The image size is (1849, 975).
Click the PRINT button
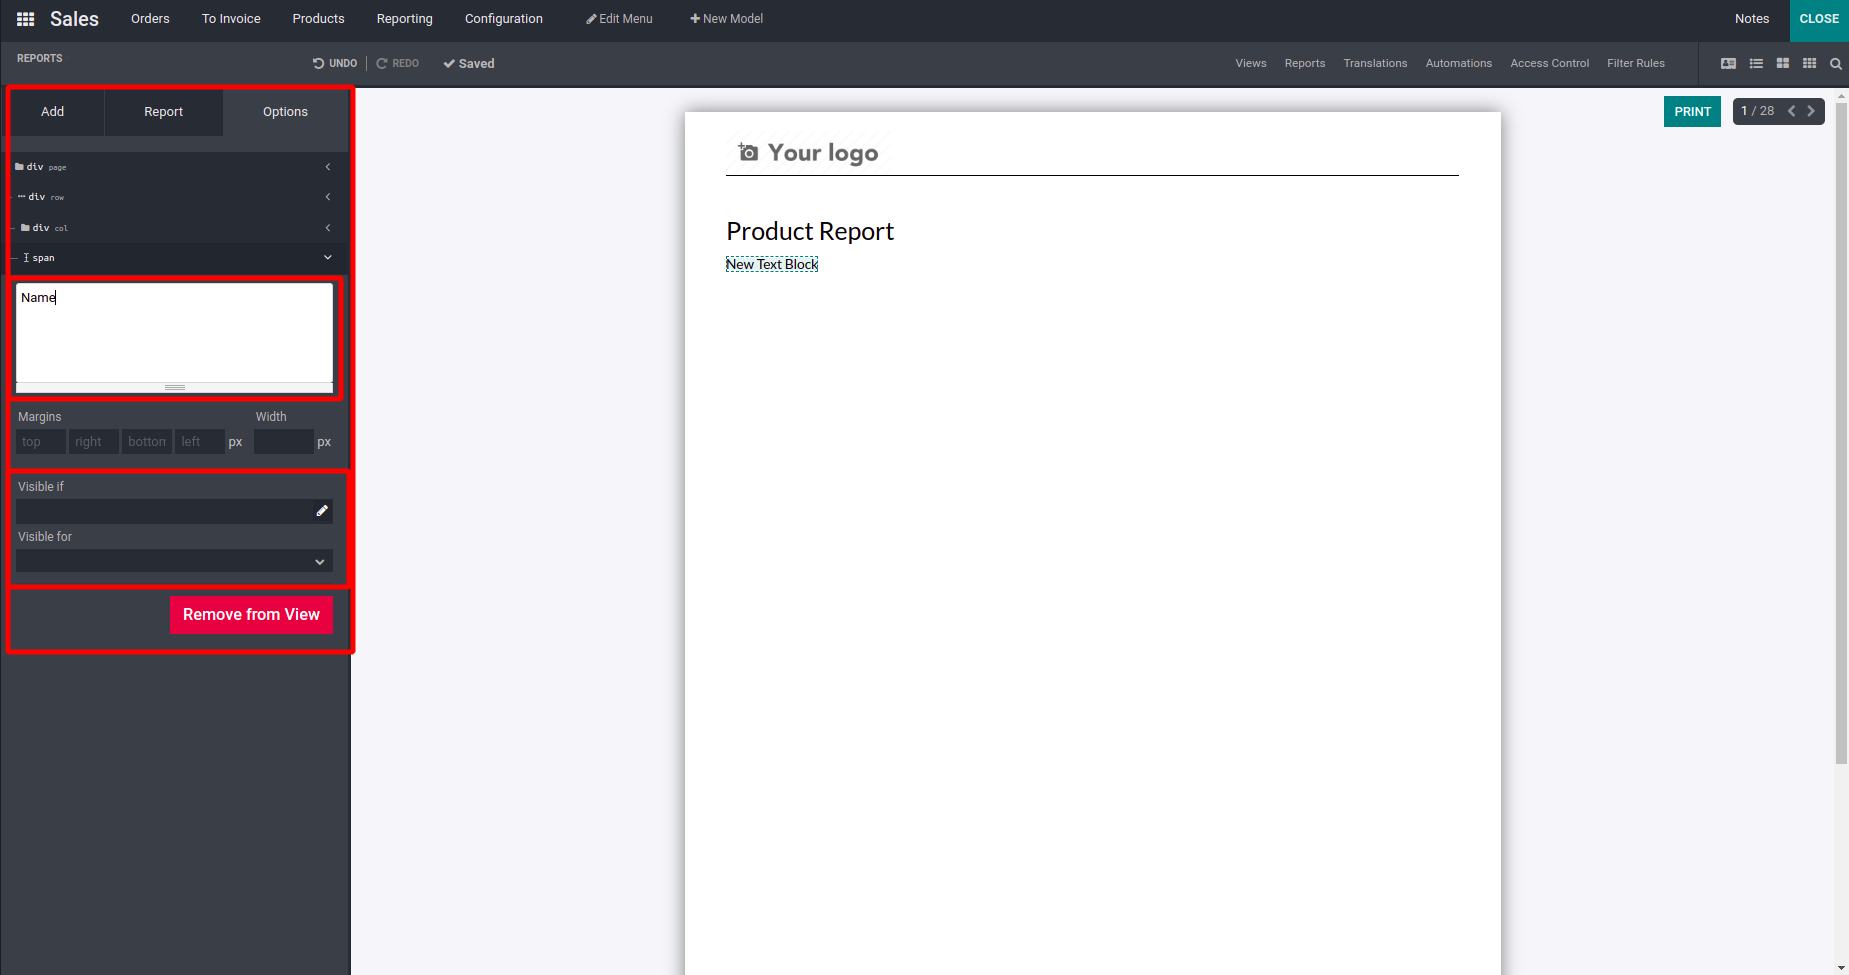point(1693,112)
